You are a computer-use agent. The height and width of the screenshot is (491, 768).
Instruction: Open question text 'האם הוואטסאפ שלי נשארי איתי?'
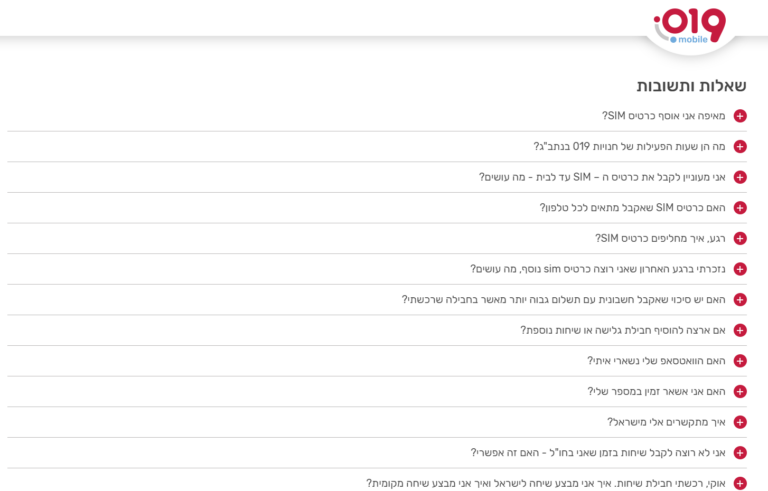tap(656, 360)
